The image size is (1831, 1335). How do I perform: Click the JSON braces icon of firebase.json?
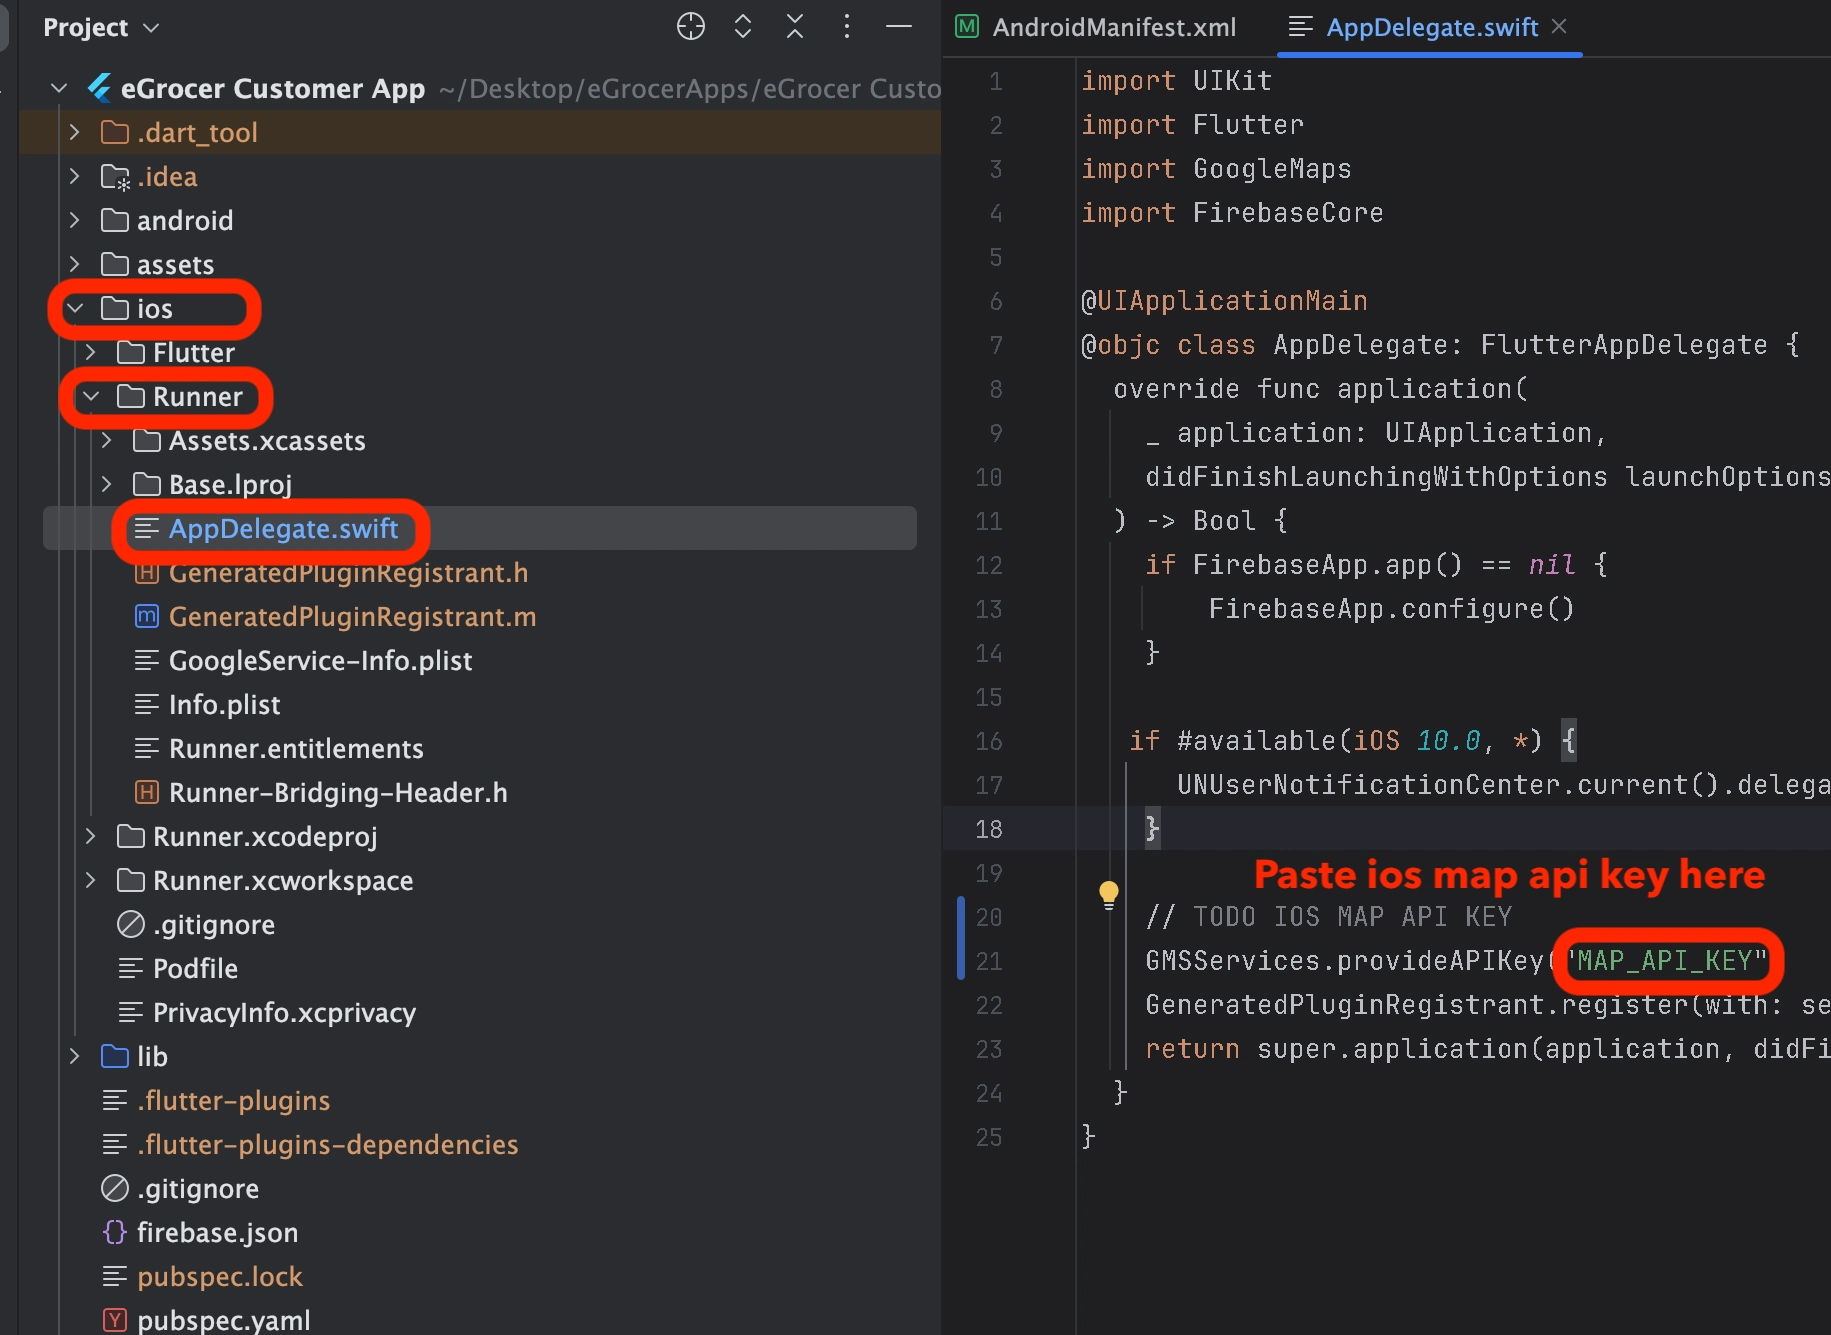(115, 1232)
